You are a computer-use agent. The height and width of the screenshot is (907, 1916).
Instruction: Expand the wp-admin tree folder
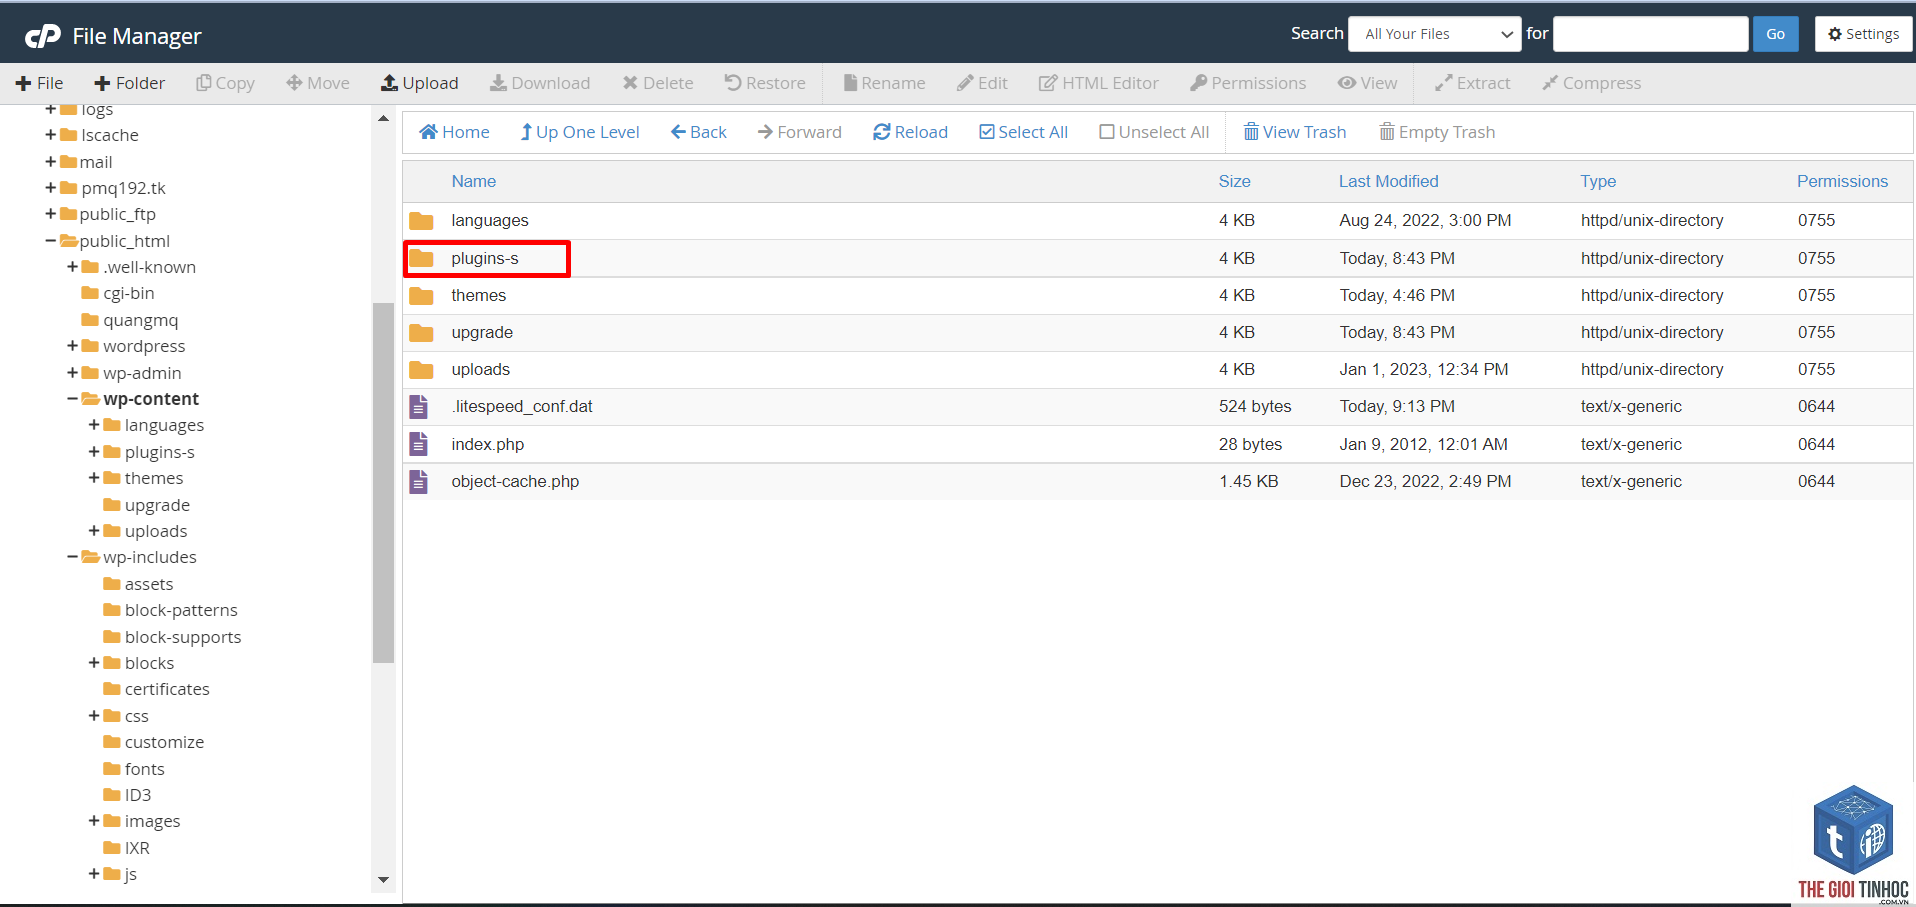click(x=72, y=372)
